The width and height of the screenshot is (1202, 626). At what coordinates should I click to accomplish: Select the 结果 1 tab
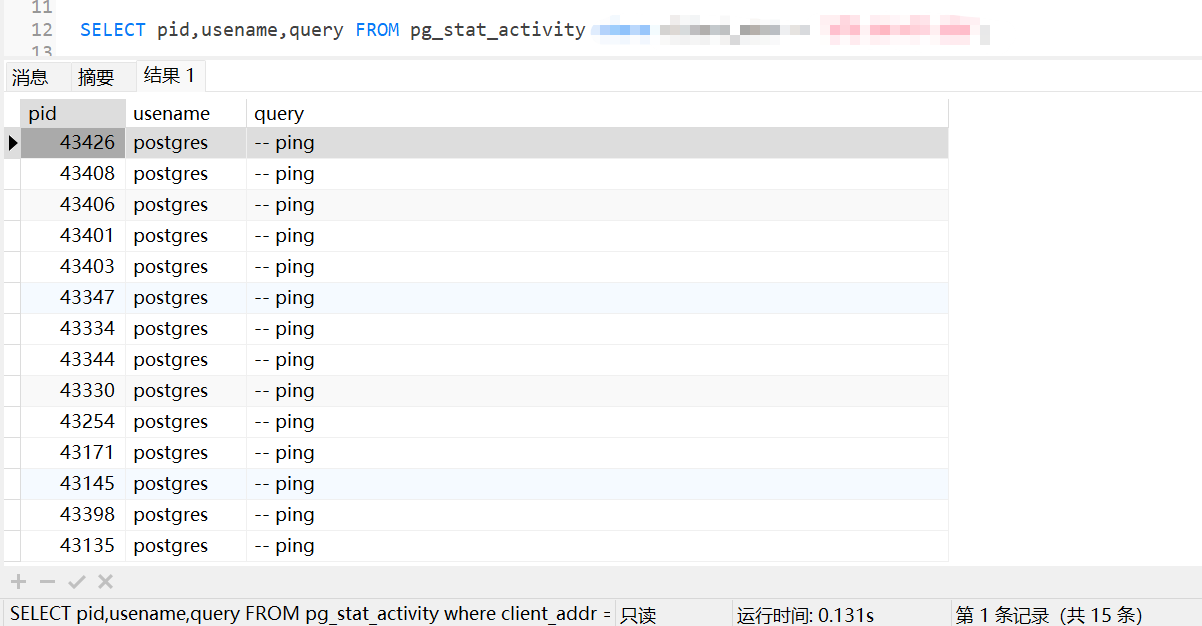tap(169, 76)
